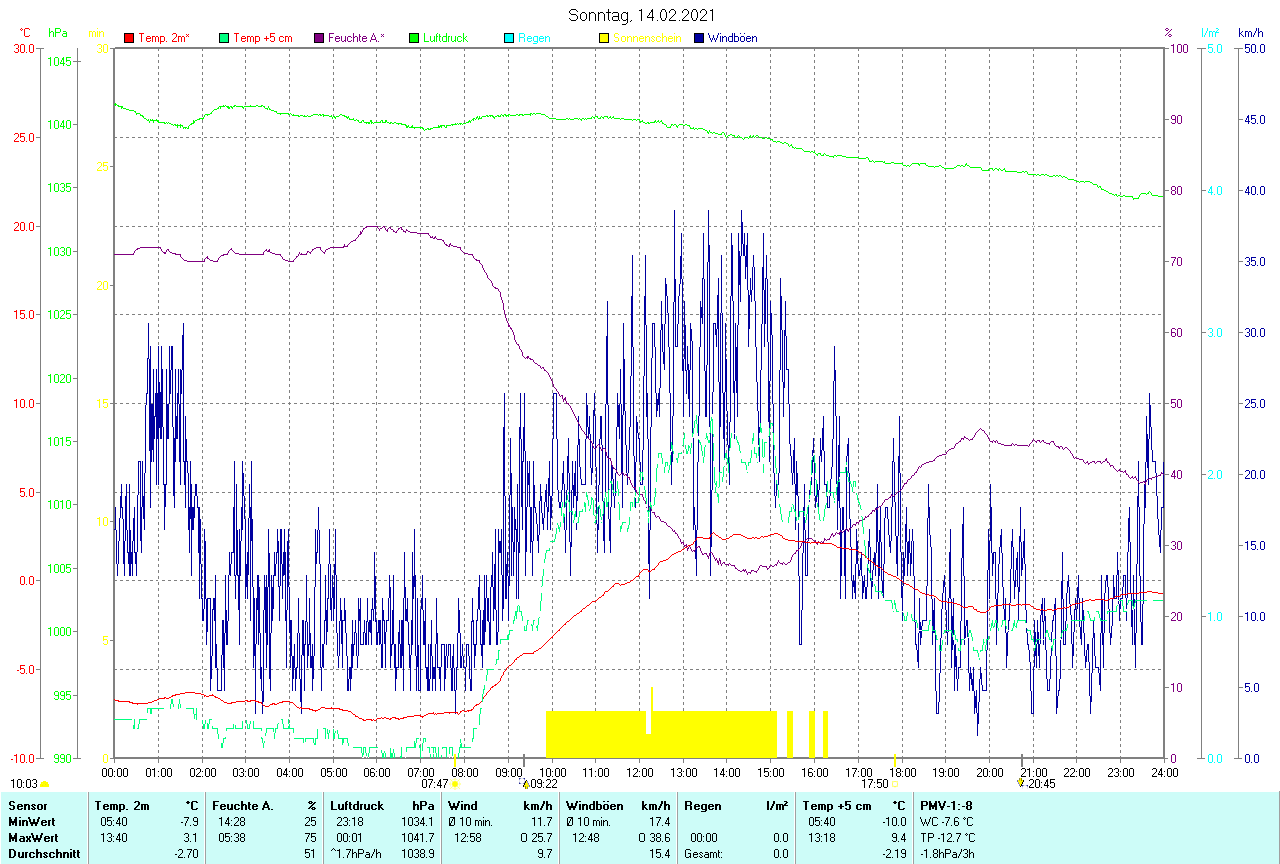Click the max gust value 'O 38.6'
The height and width of the screenshot is (864, 1280).
[653, 837]
